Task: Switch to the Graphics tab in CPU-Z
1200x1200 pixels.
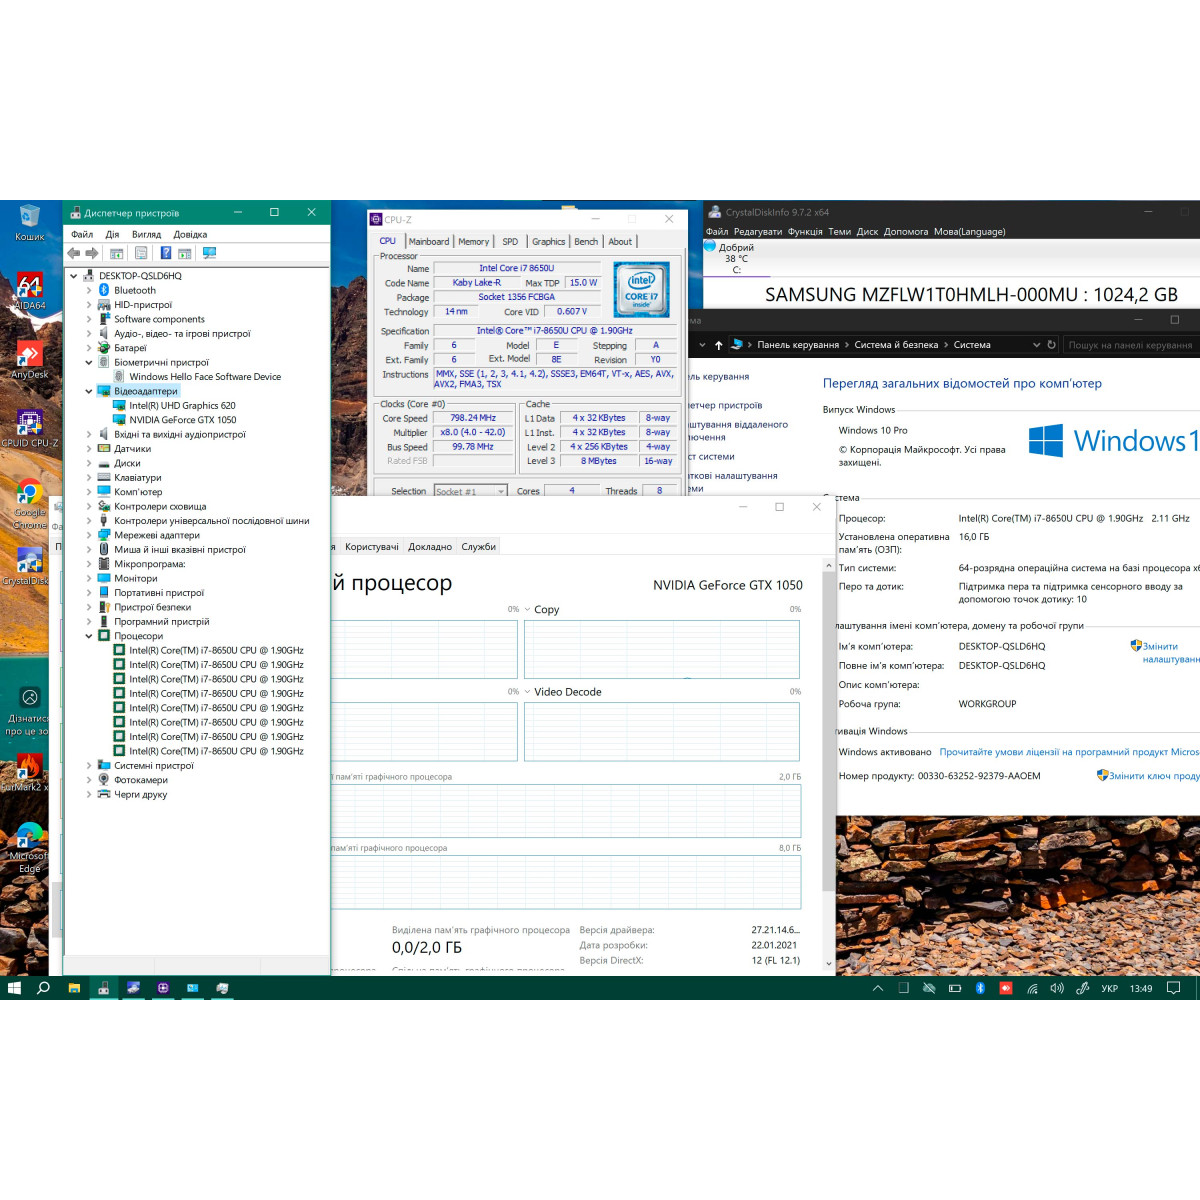Action: (548, 242)
